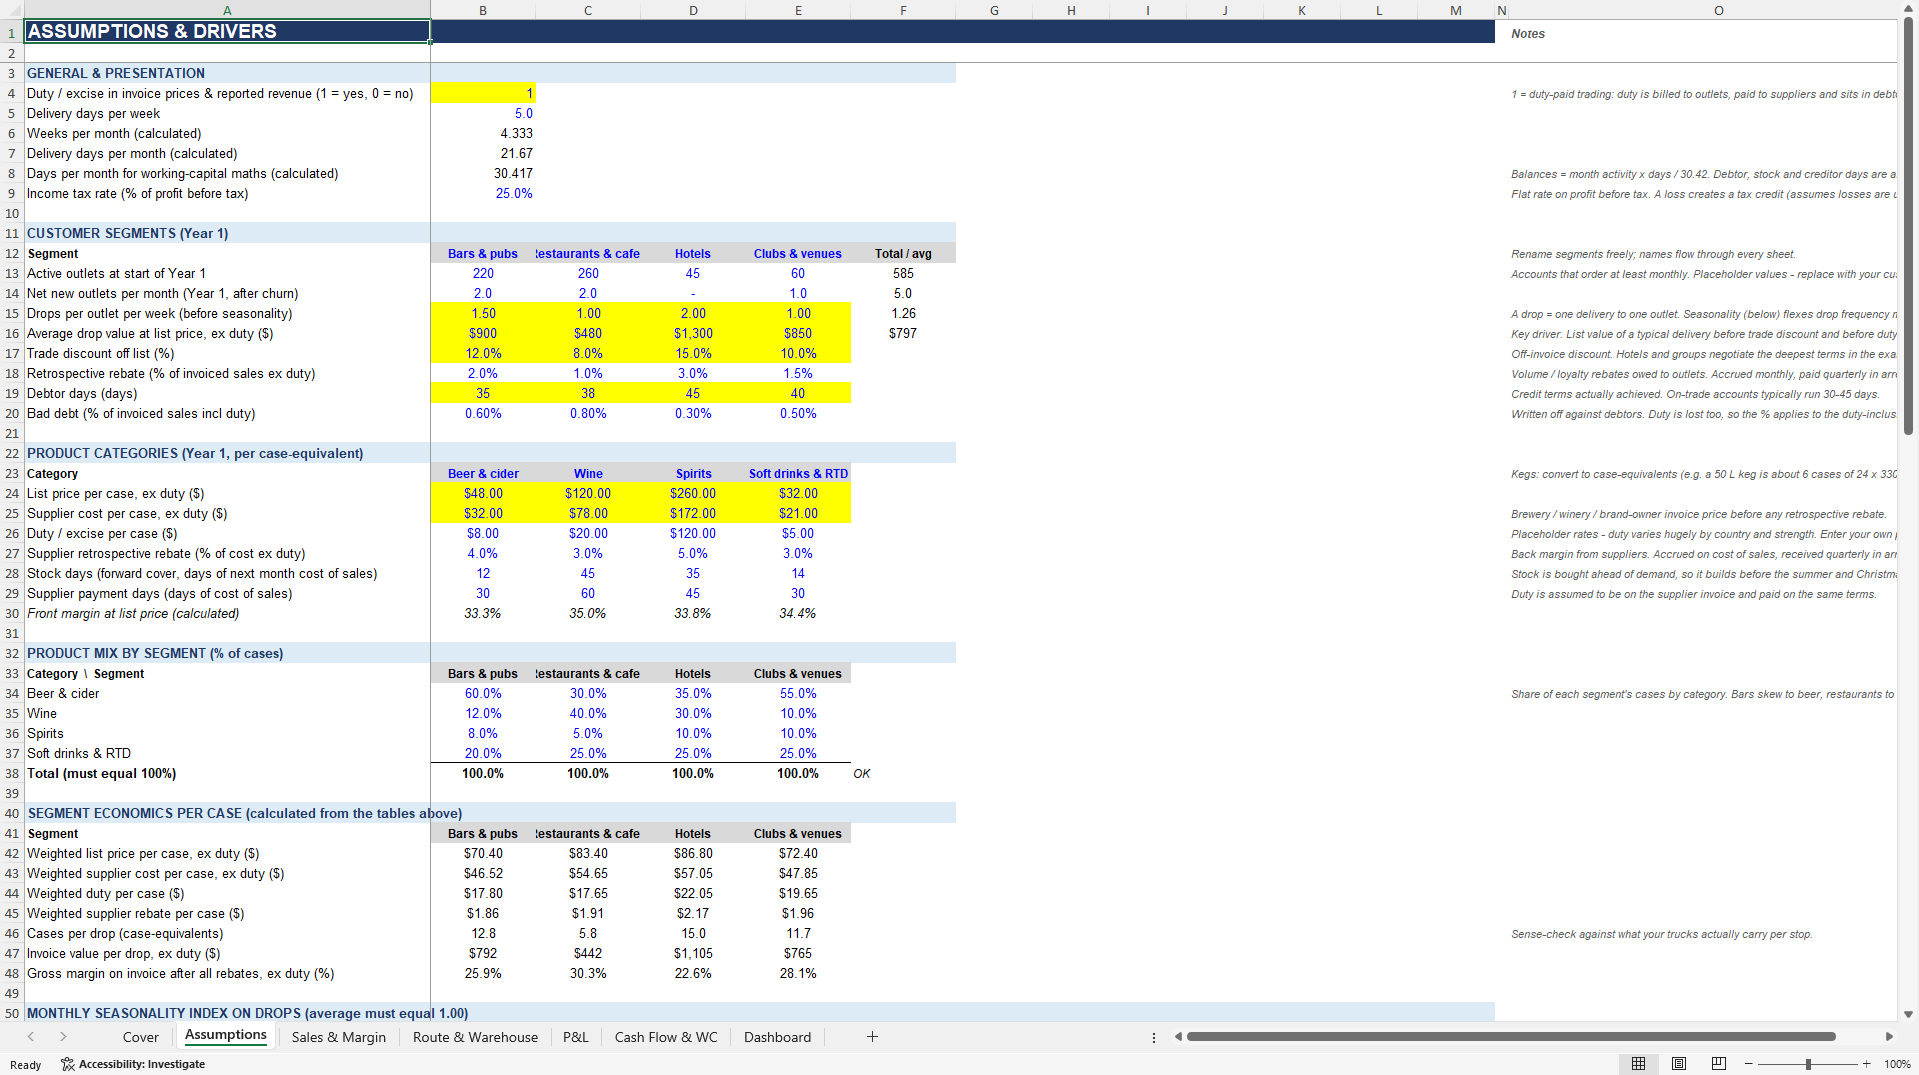
Task: Select Bars & pubs active outlets 220
Action: [x=483, y=273]
